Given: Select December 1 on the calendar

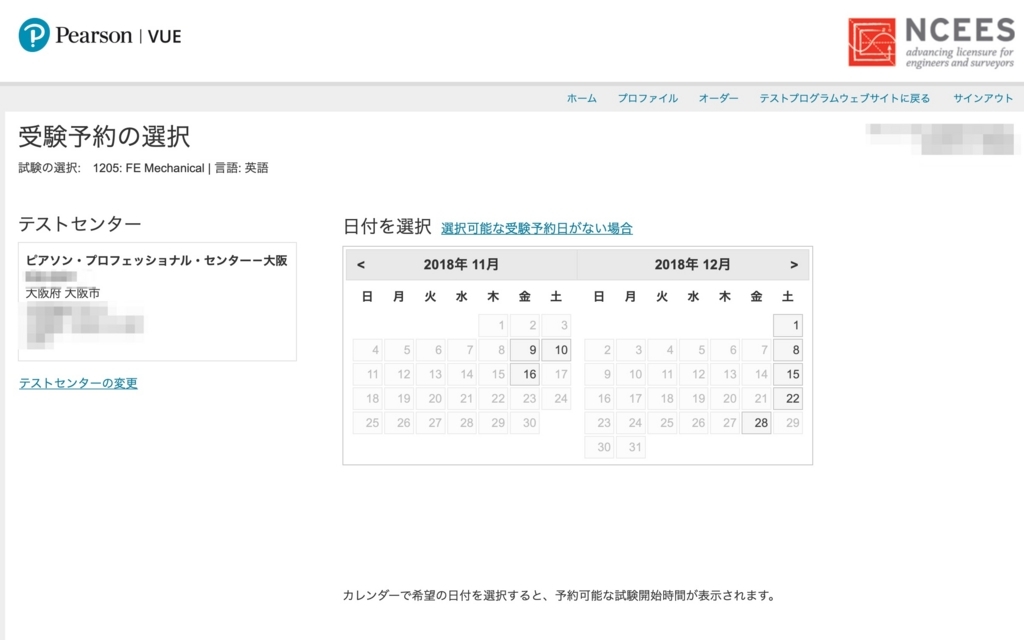Looking at the screenshot, I should [x=788, y=325].
